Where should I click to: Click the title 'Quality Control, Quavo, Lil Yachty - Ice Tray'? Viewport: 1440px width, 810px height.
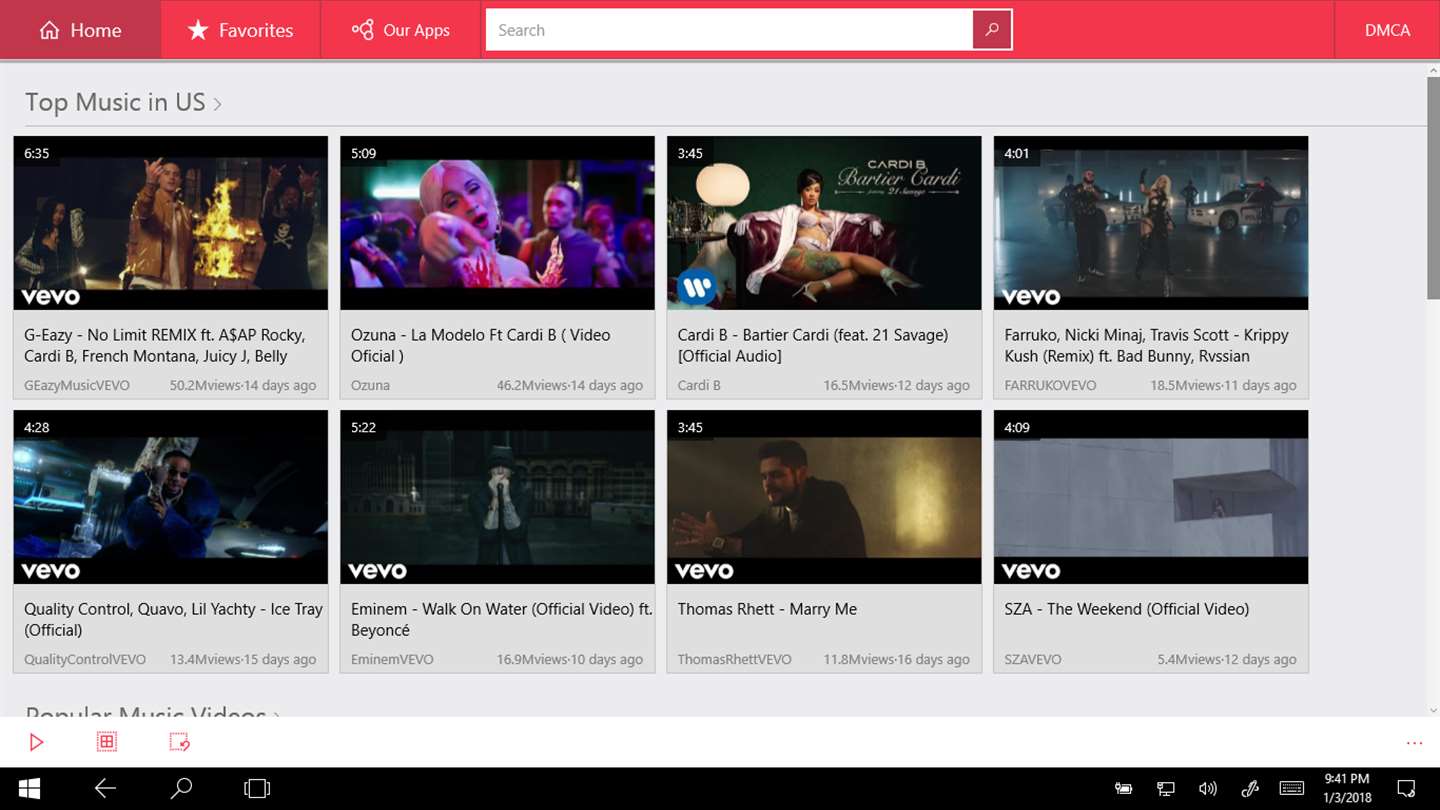pyautogui.click(x=174, y=619)
